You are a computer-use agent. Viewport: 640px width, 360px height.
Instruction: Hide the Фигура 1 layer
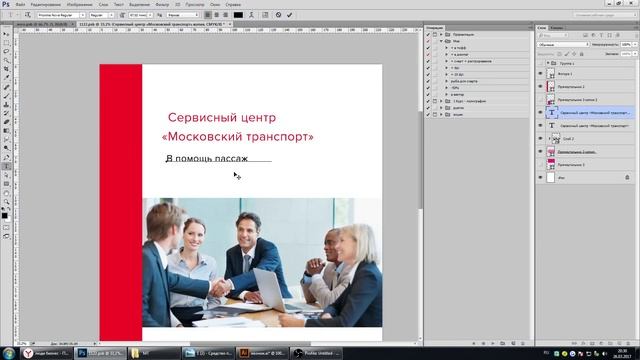540,74
